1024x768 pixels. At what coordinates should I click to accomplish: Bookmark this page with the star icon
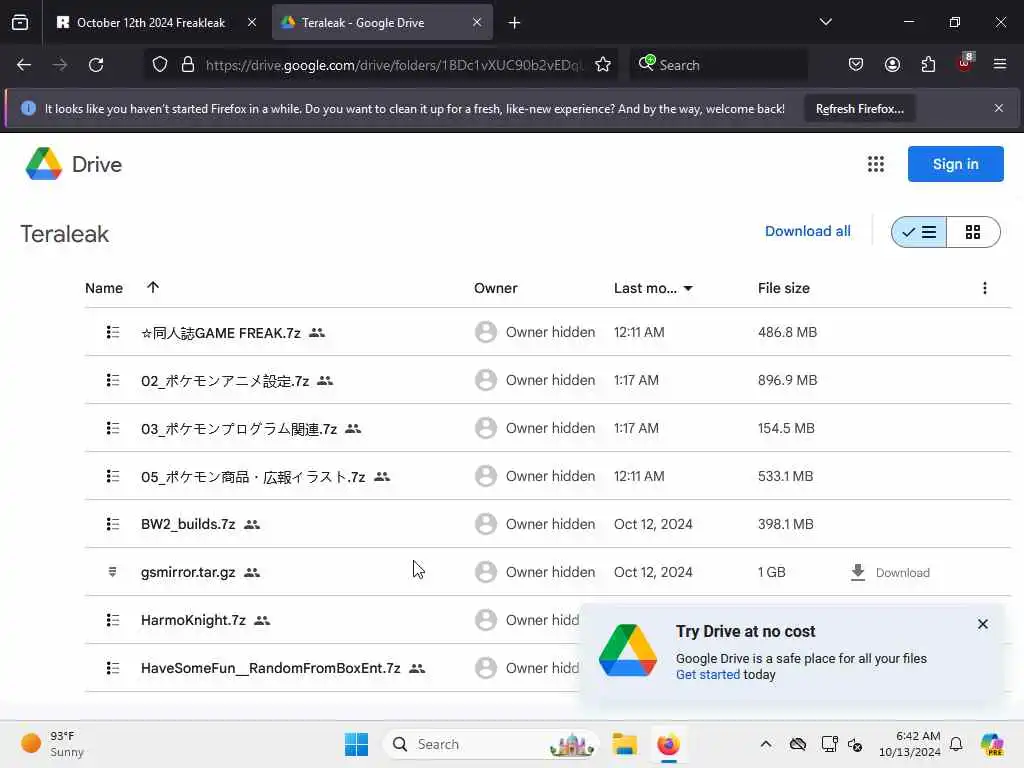[603, 65]
